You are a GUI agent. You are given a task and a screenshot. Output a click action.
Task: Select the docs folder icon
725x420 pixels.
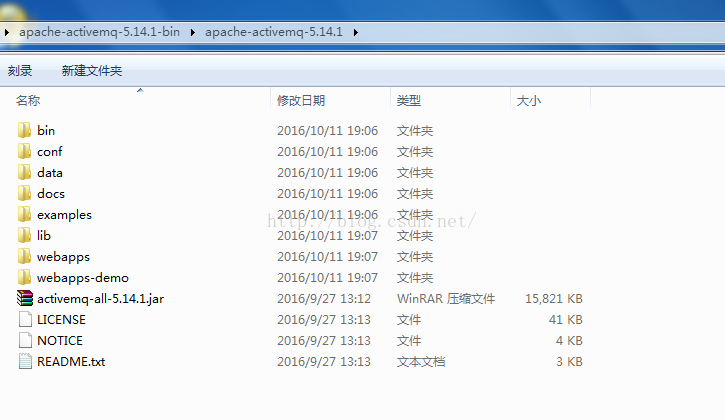pos(25,193)
